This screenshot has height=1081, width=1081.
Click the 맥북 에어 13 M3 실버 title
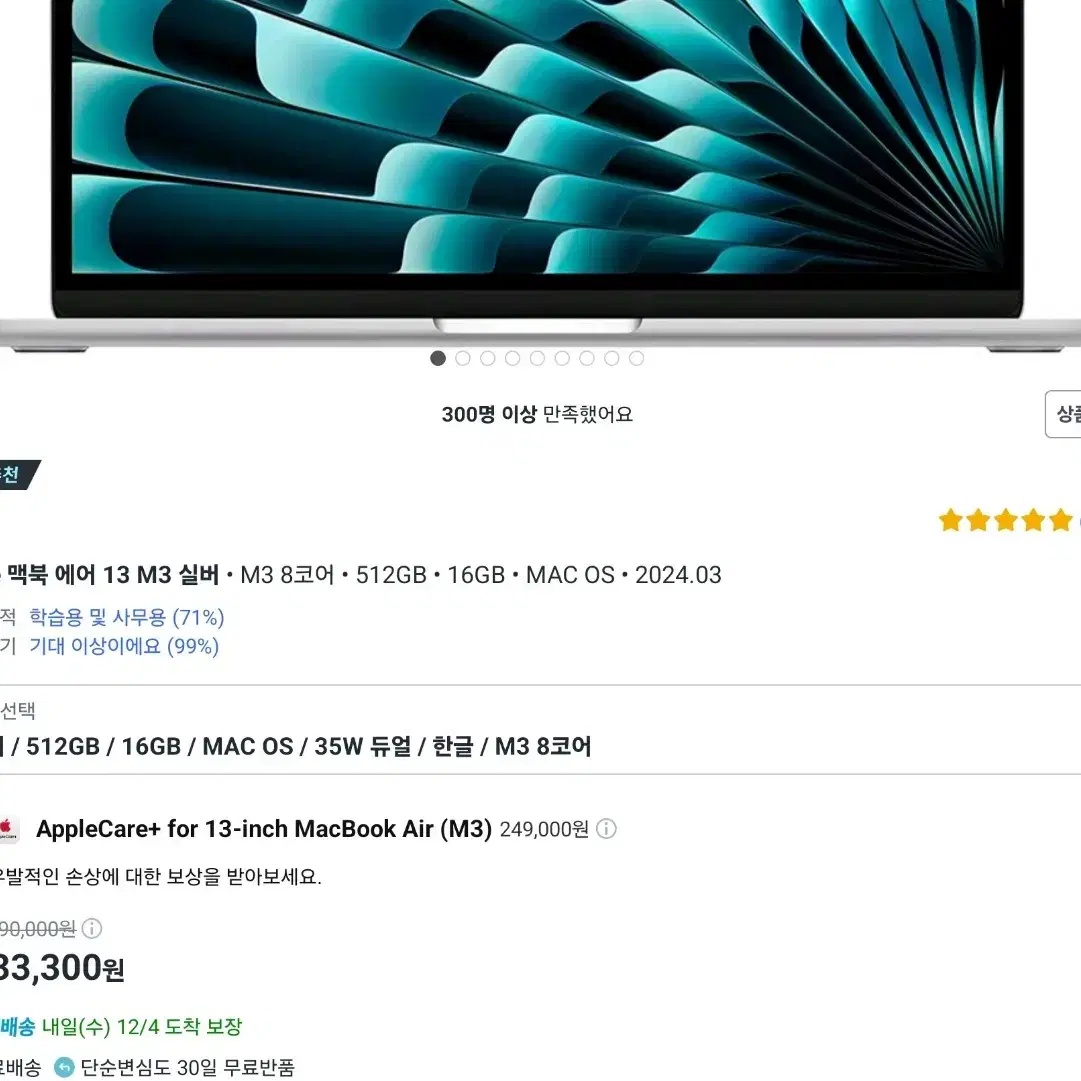112,574
